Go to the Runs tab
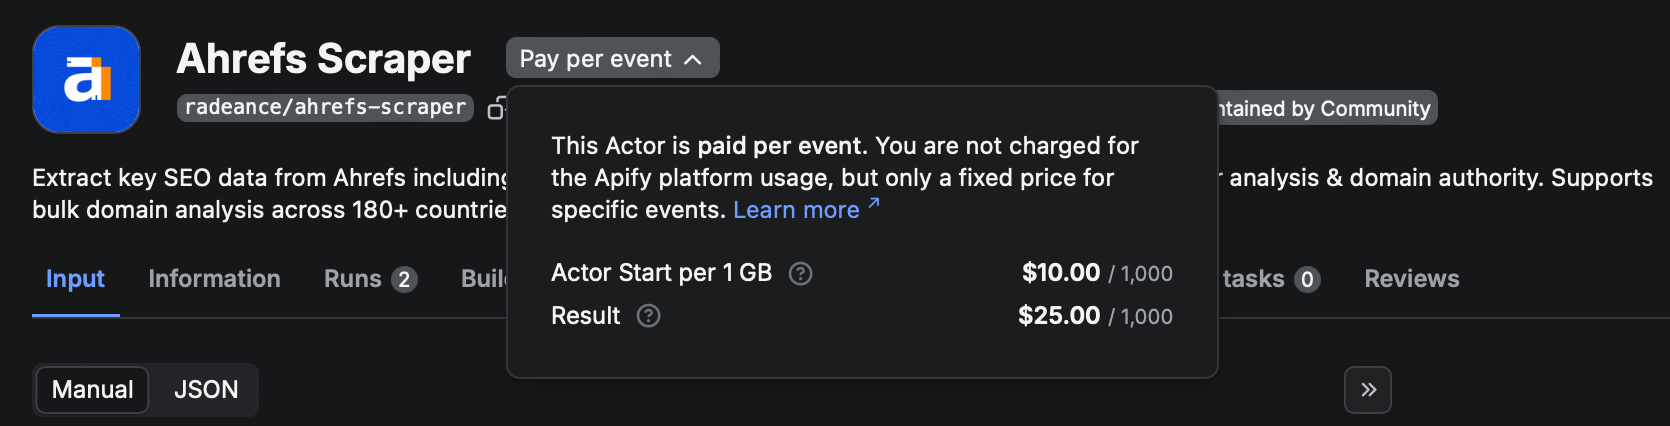The image size is (1670, 426). pos(370,279)
